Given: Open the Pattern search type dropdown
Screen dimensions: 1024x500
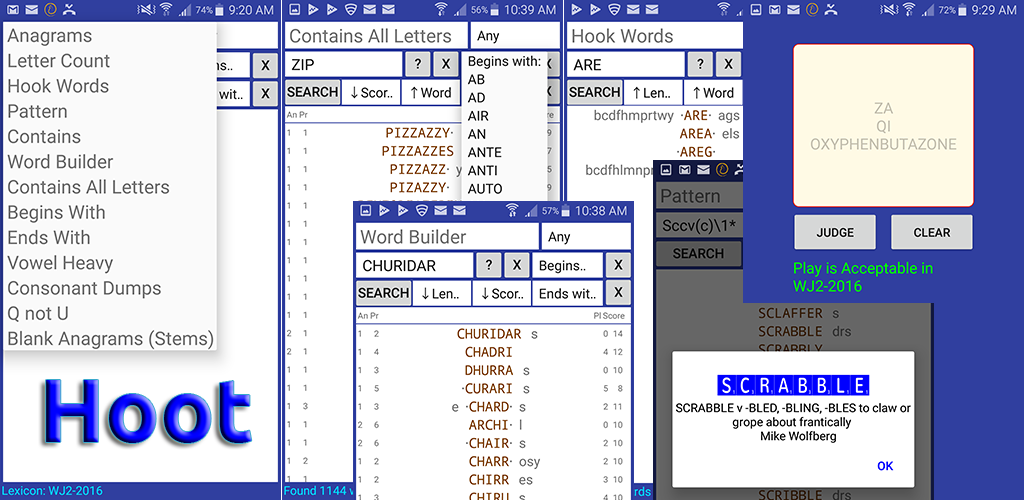Looking at the screenshot, I should (699, 196).
